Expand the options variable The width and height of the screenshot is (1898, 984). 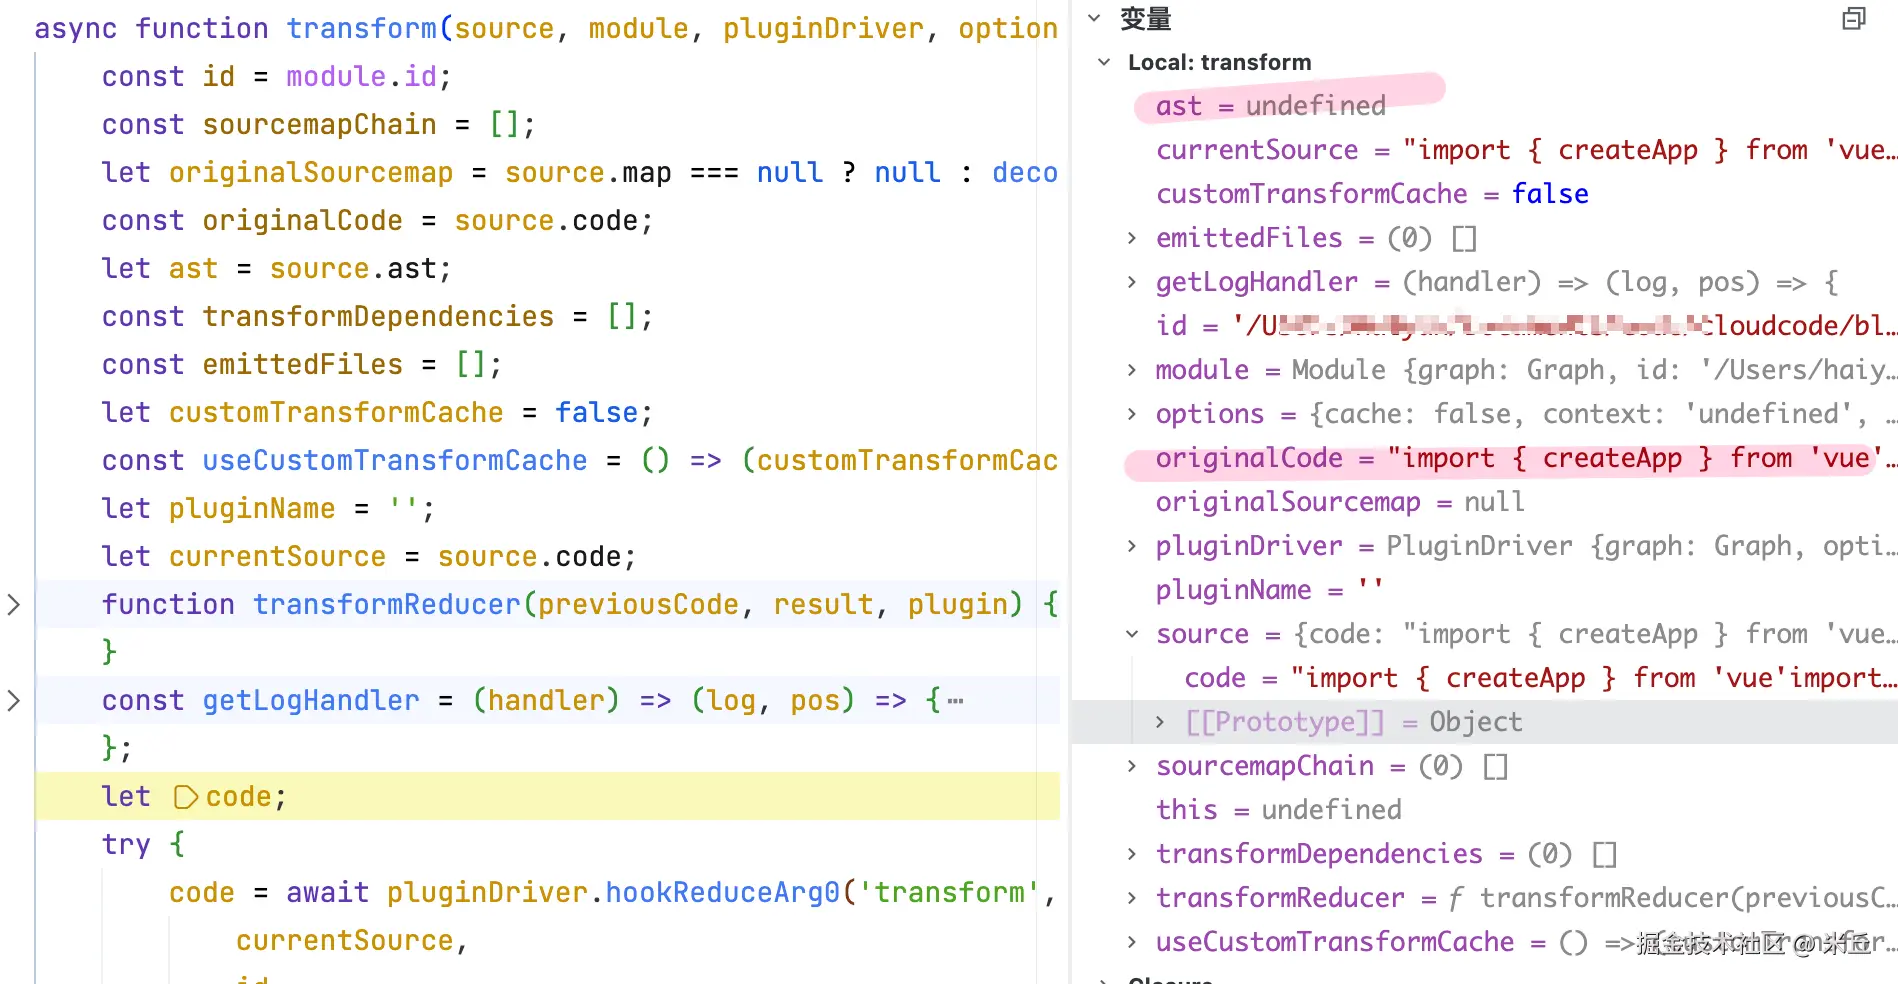pos(1131,414)
